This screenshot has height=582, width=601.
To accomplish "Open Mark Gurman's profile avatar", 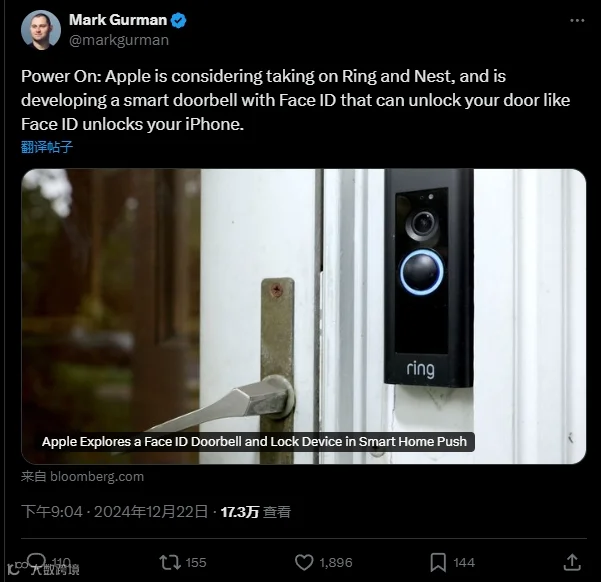I will point(41,30).
